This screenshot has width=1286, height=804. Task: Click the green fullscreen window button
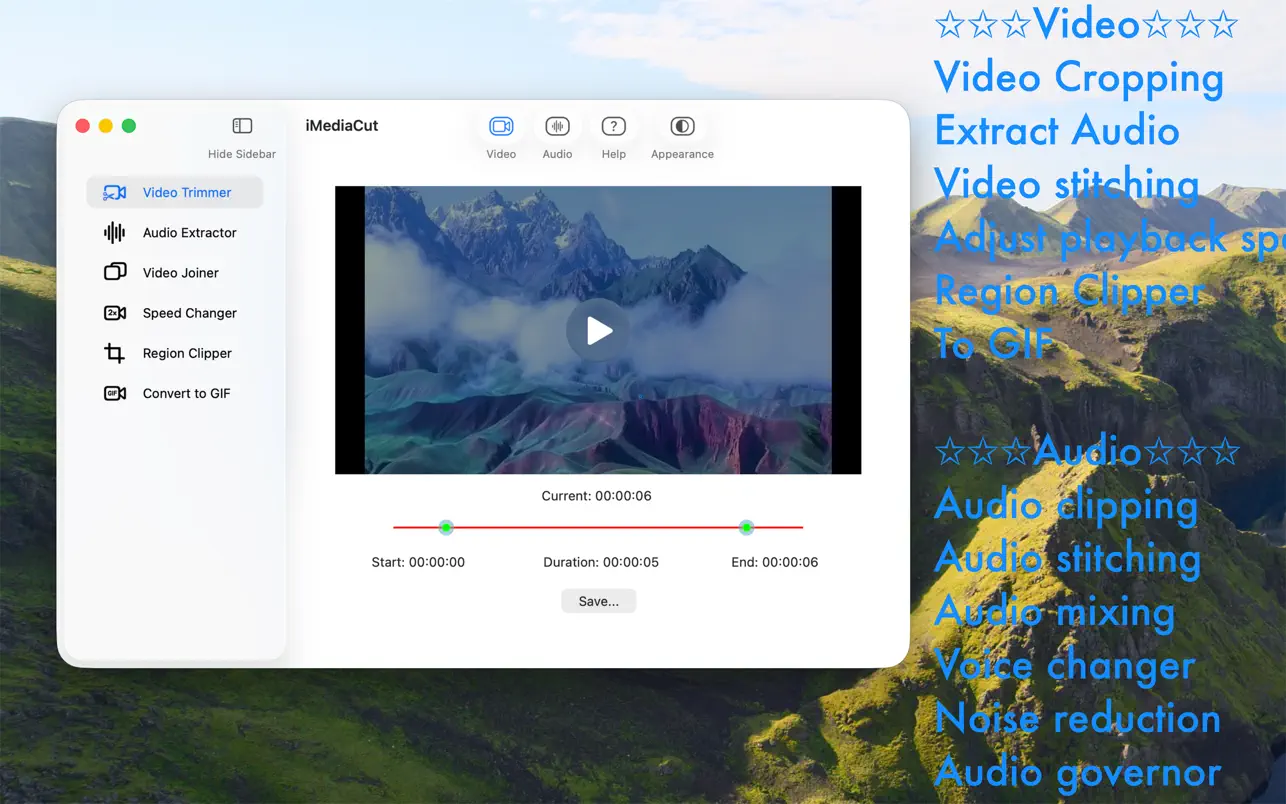pos(129,126)
